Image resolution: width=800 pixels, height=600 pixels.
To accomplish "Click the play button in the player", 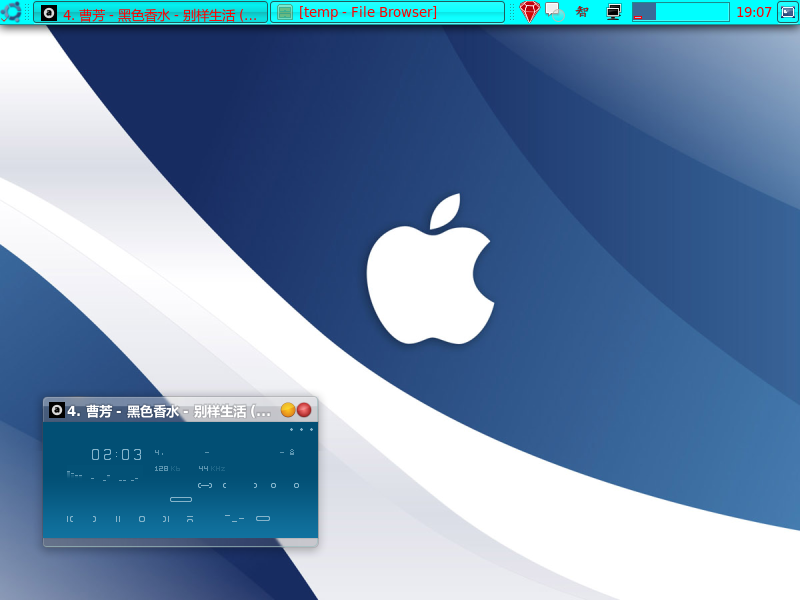I will click(x=94, y=519).
